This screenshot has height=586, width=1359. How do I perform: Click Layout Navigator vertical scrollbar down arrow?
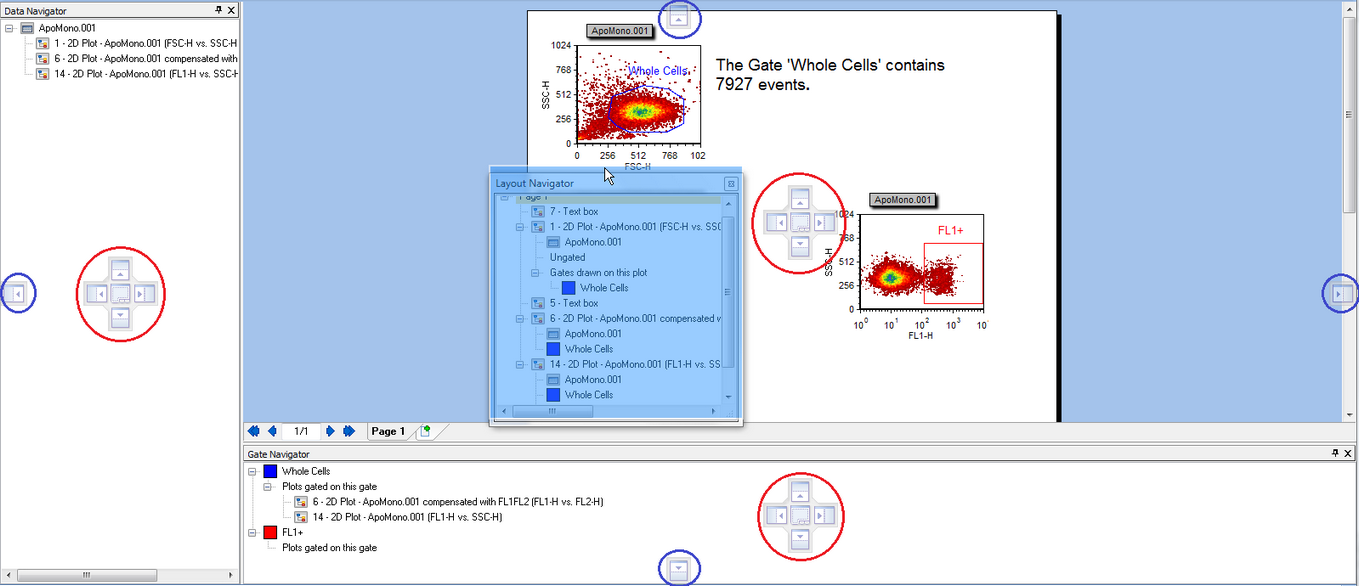coord(728,397)
